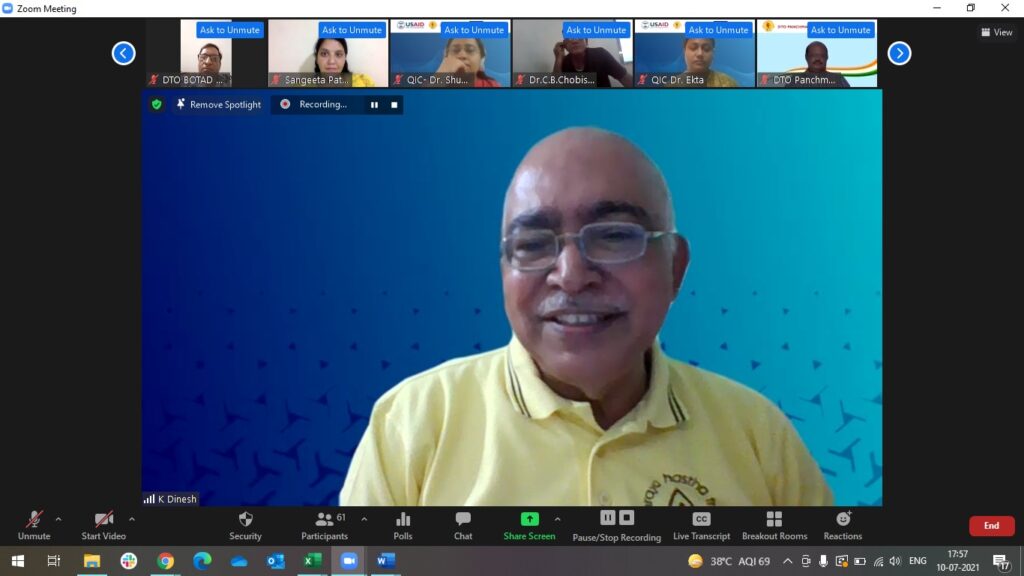Open the View layout menu
1024x576 pixels.
tap(997, 32)
